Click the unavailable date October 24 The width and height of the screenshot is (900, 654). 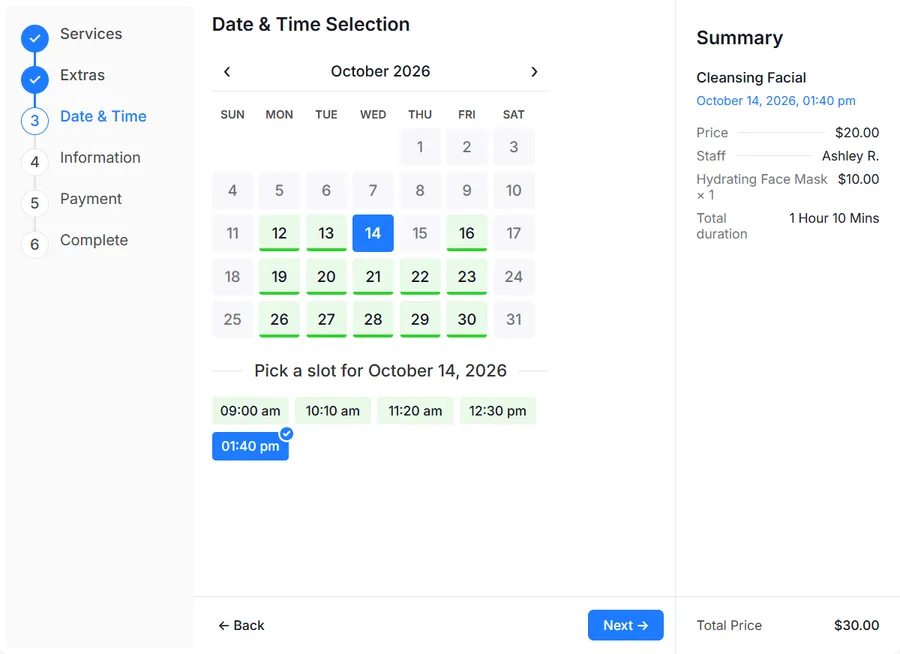click(x=514, y=276)
